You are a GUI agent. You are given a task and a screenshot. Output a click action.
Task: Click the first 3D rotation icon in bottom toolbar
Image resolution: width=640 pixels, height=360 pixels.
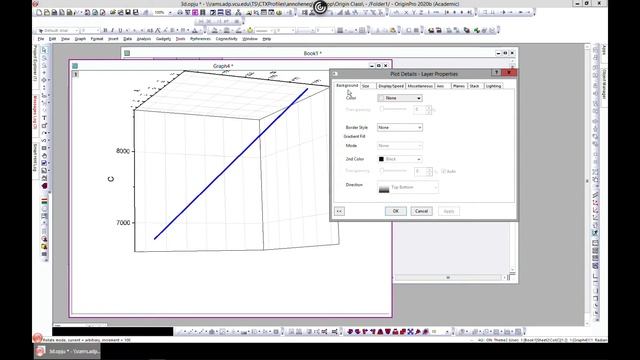pos(350,332)
